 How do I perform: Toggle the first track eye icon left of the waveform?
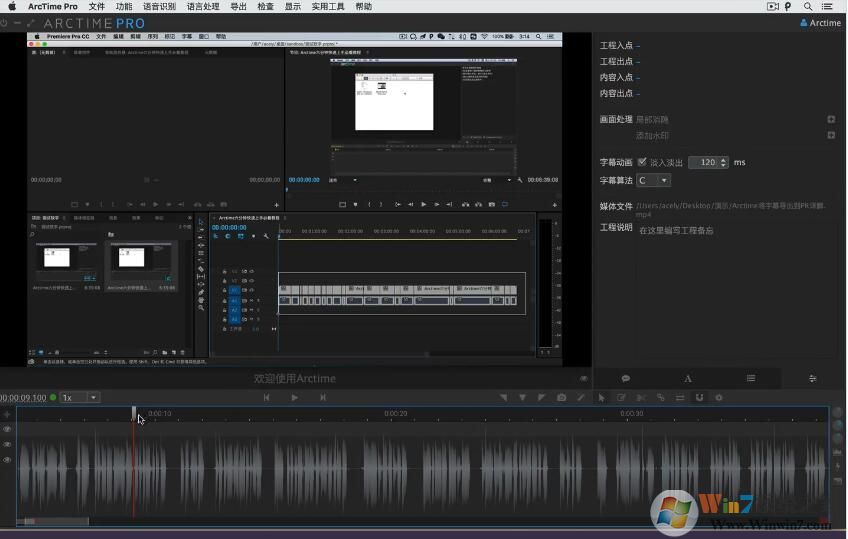(x=7, y=429)
